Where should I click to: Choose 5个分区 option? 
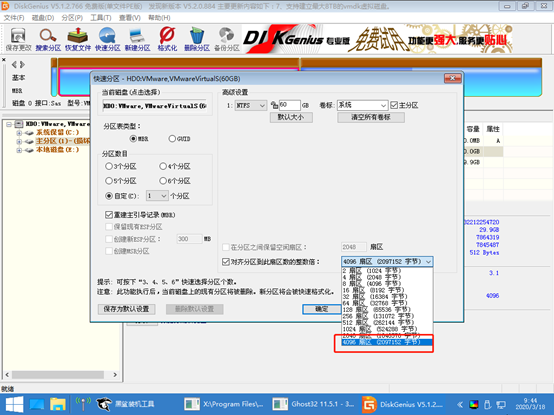(x=109, y=181)
